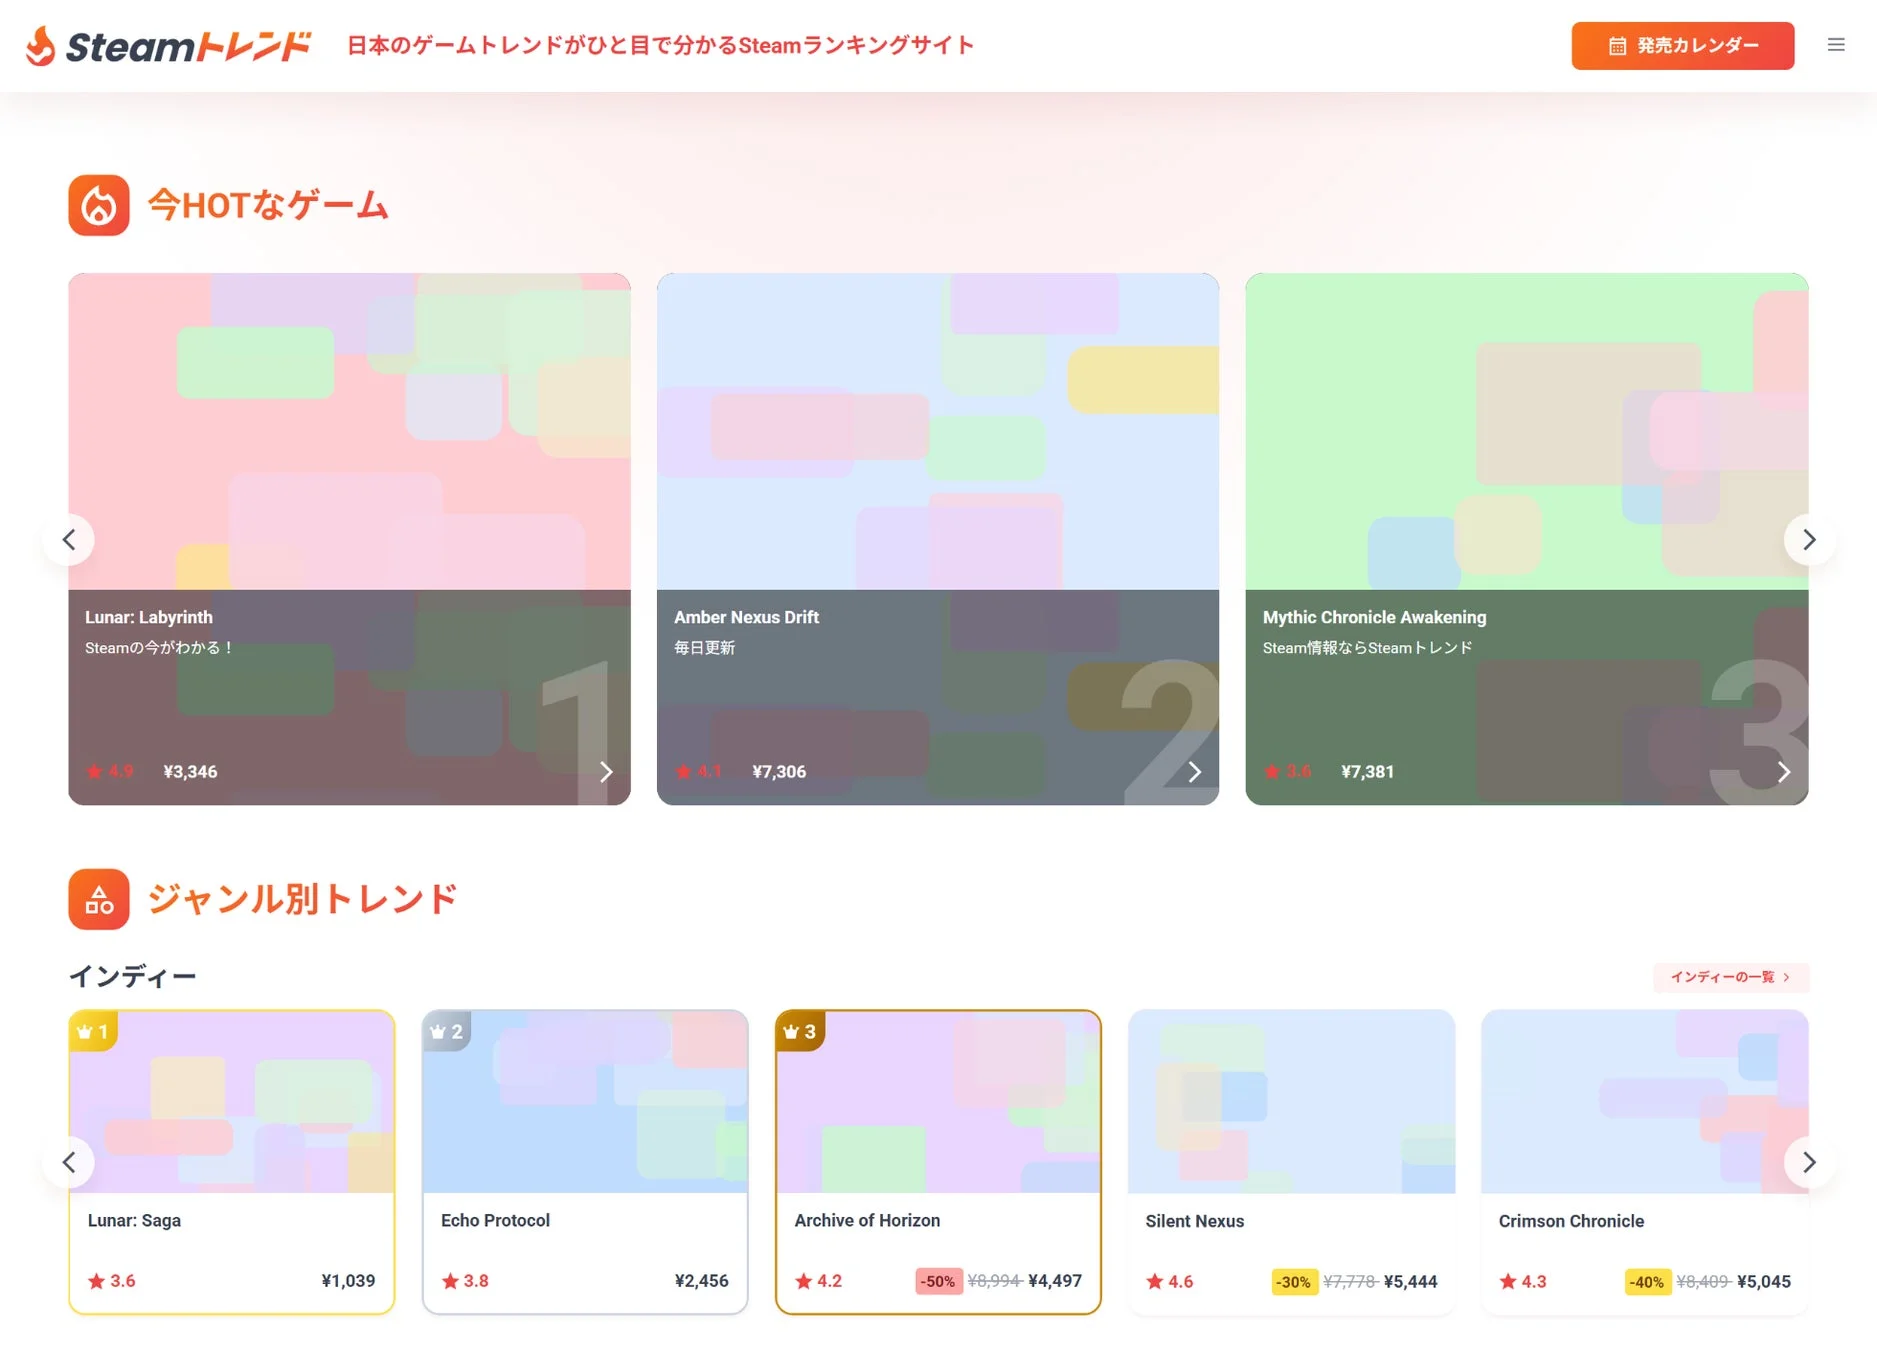Open the 発売カレンダー page
1877x1350 pixels.
1682,45
